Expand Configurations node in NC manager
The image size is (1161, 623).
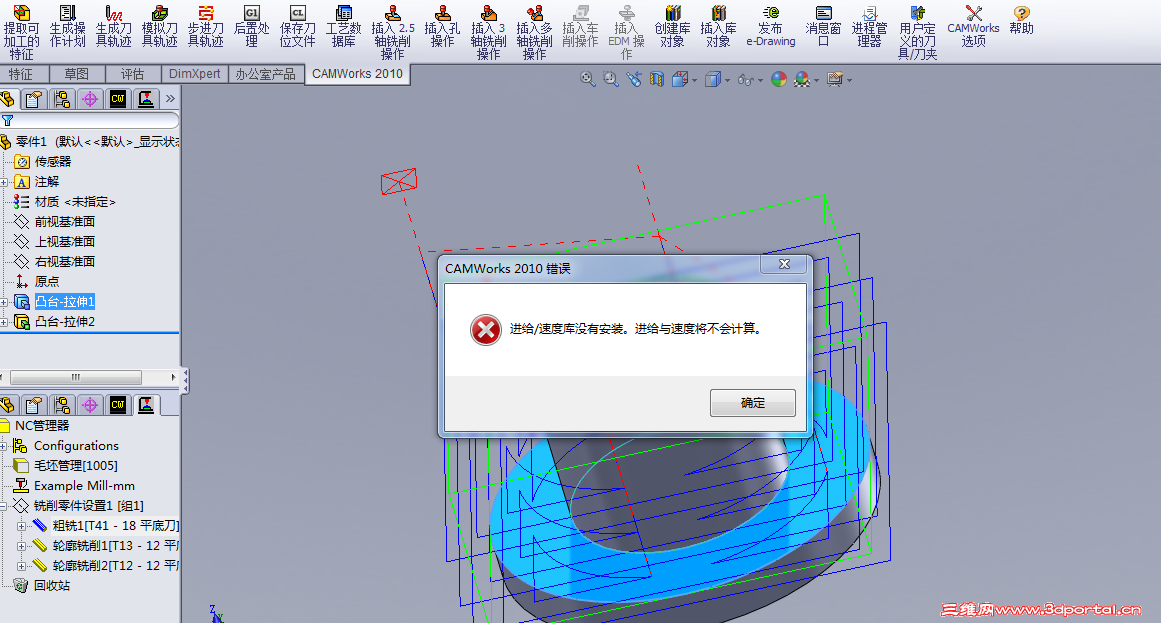click(4, 446)
